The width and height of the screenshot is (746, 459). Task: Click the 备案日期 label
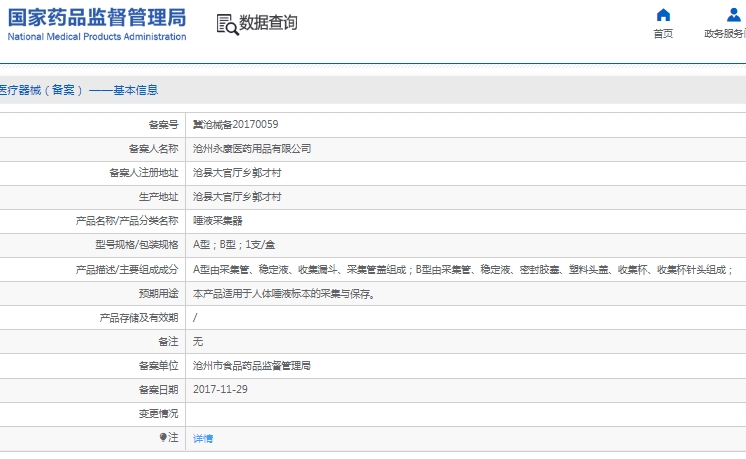[x=158, y=390]
